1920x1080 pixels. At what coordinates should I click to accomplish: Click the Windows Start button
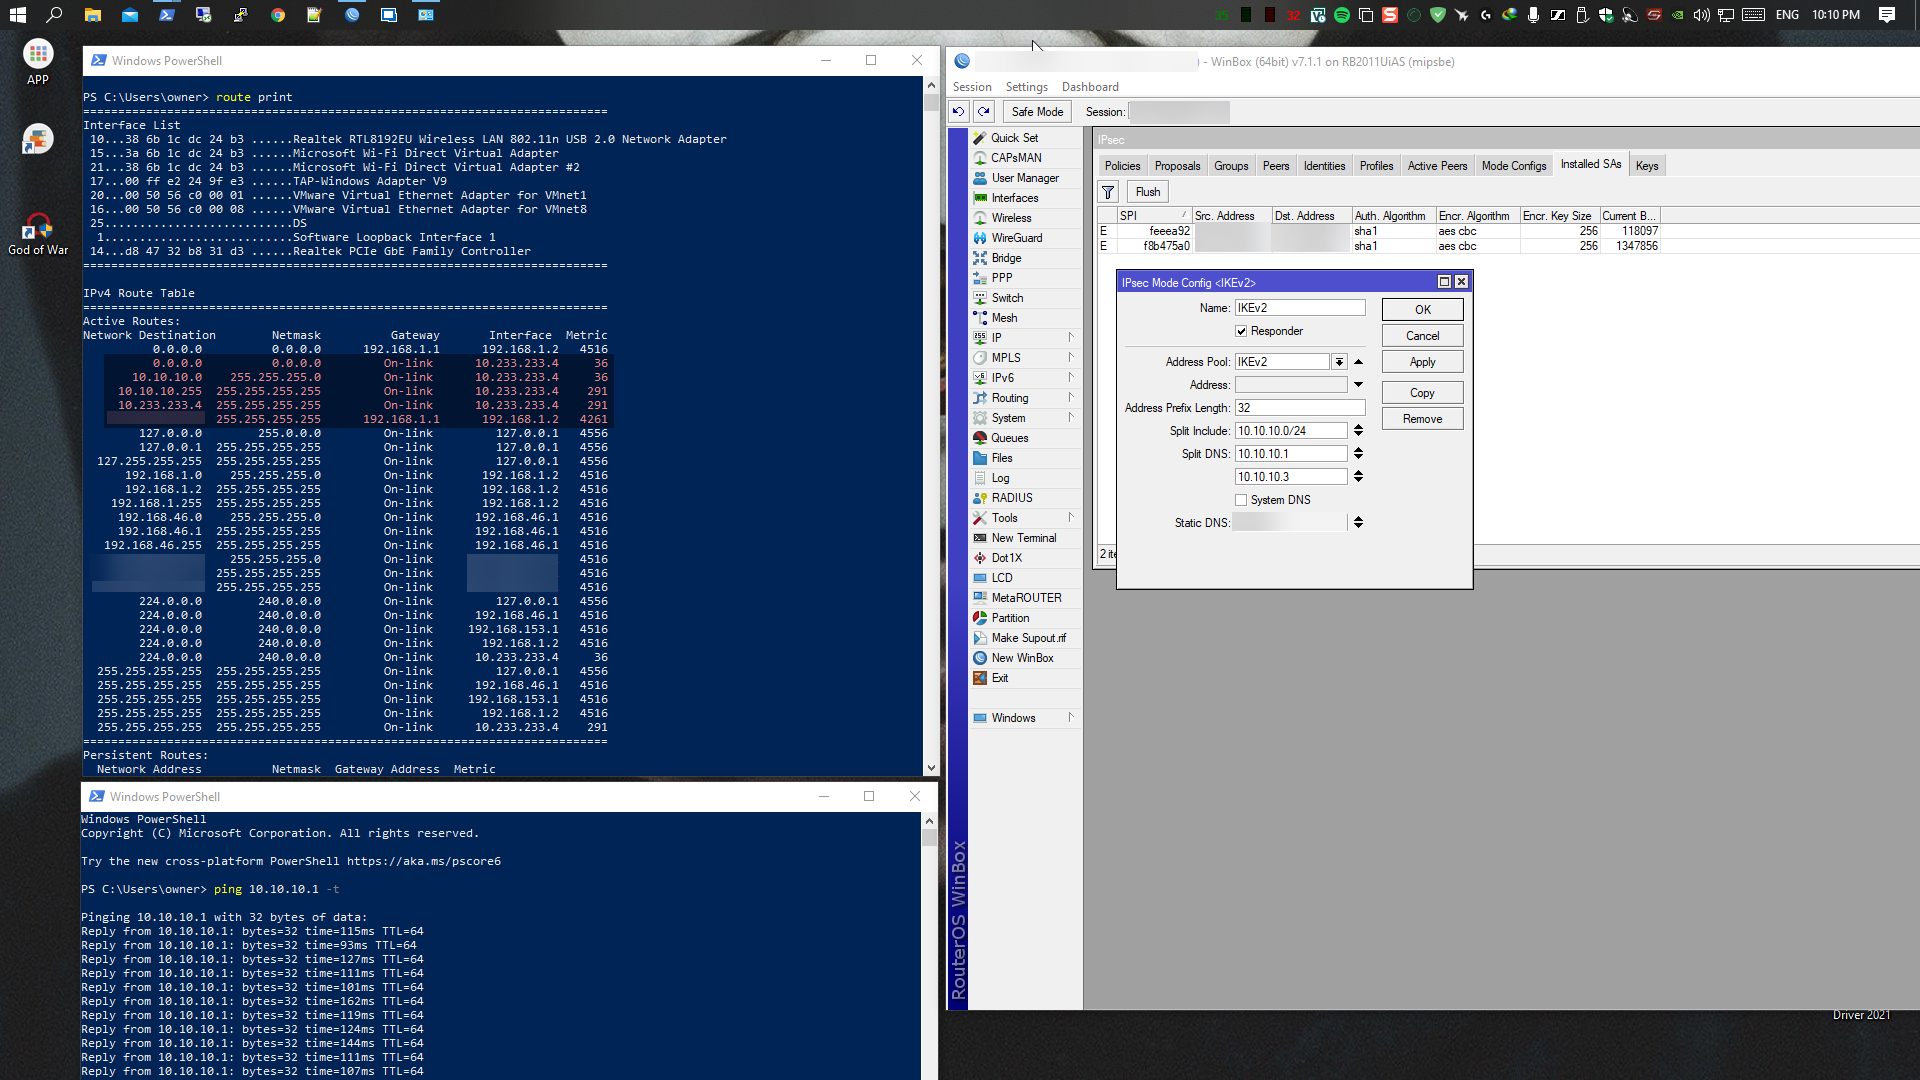tap(17, 15)
